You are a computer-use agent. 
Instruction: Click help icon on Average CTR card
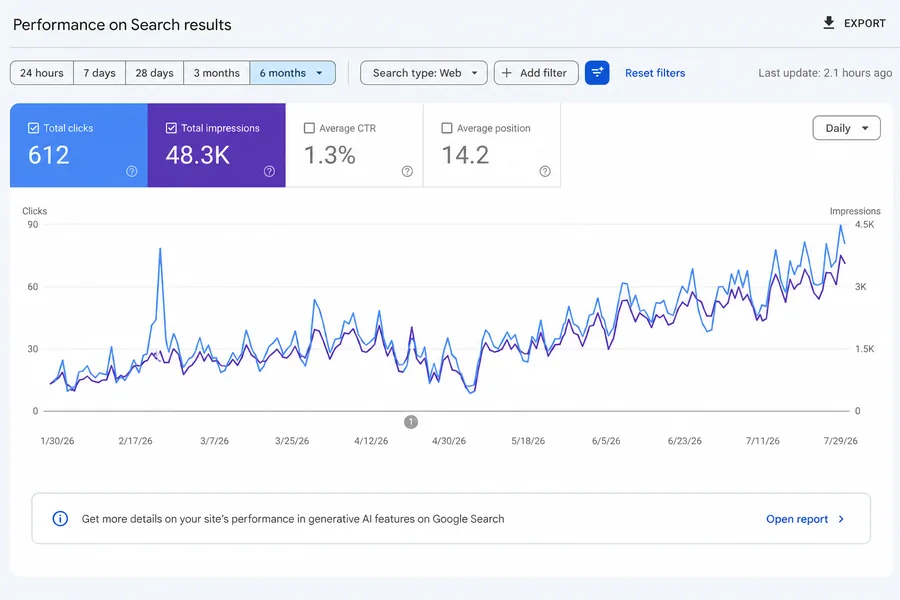pos(407,171)
